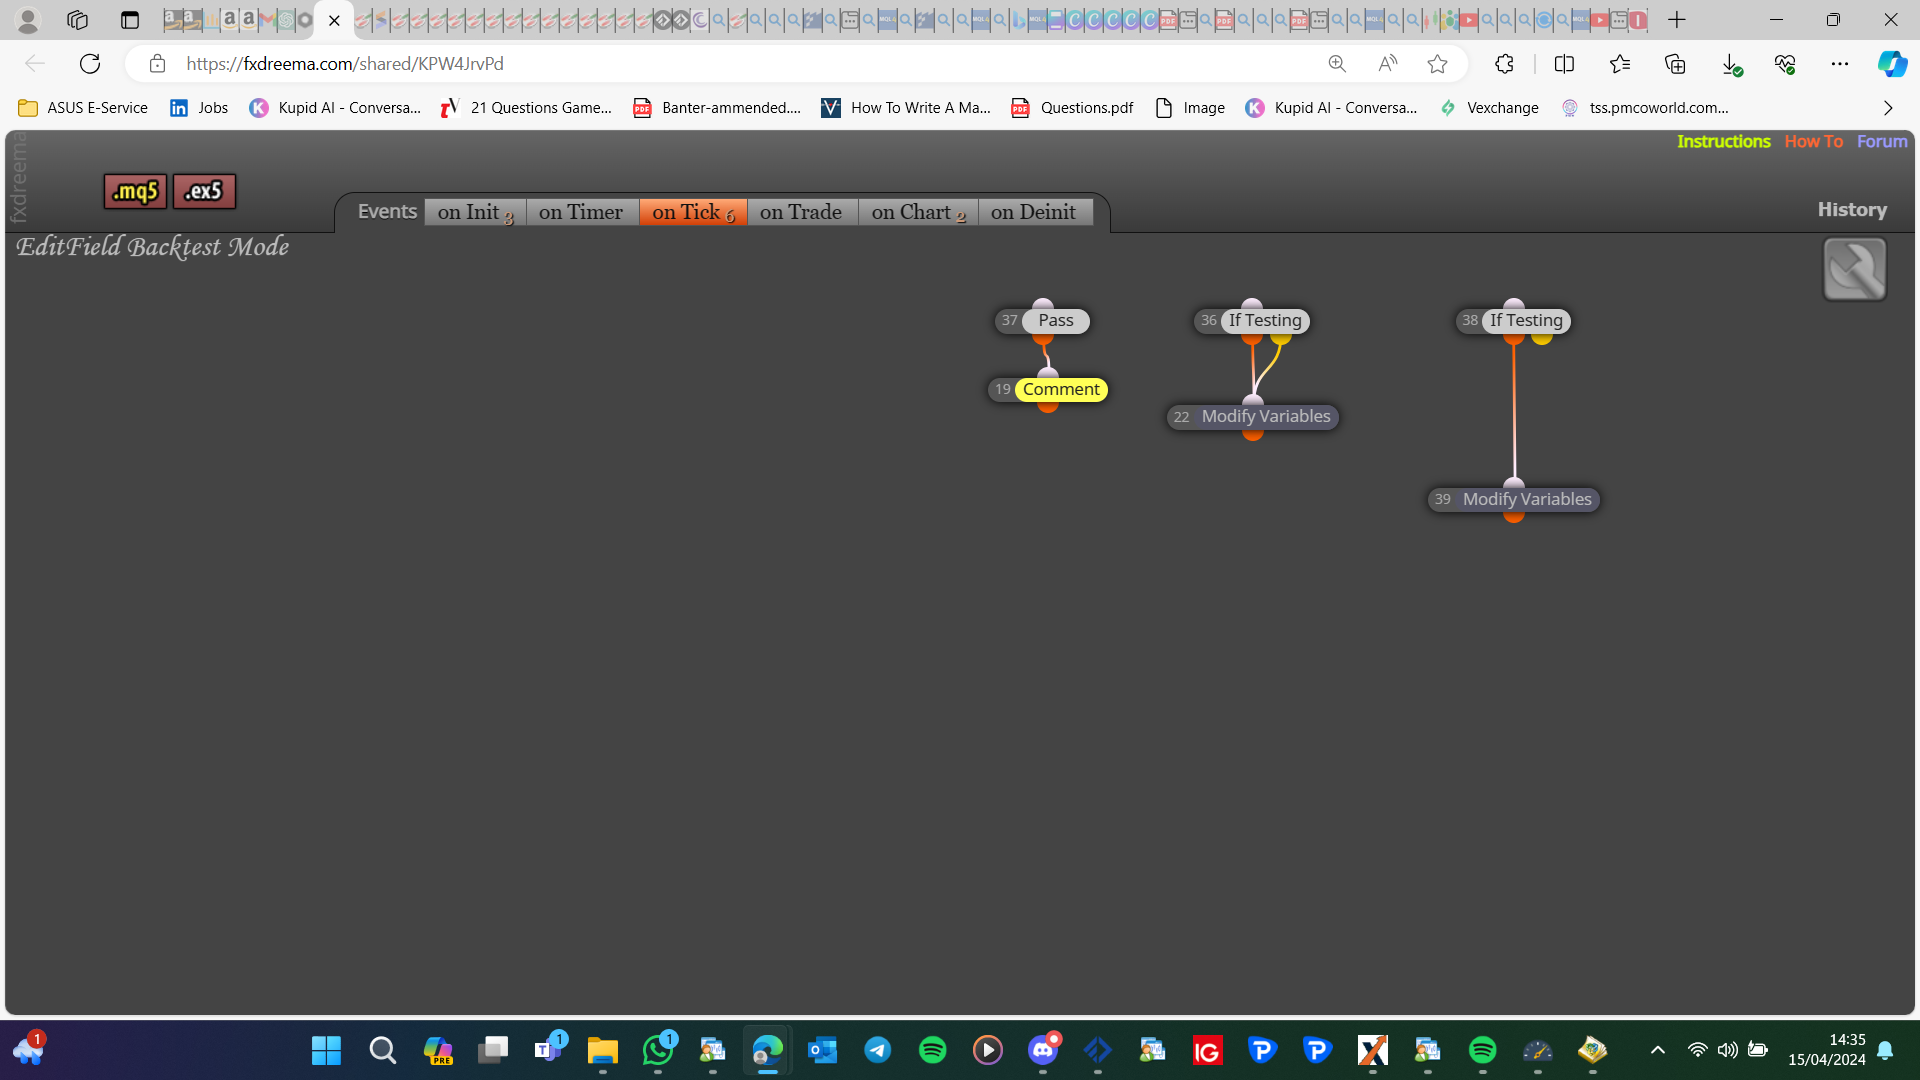This screenshot has width=1920, height=1080.
Task: Open the Forum link
Action: 1882,142
